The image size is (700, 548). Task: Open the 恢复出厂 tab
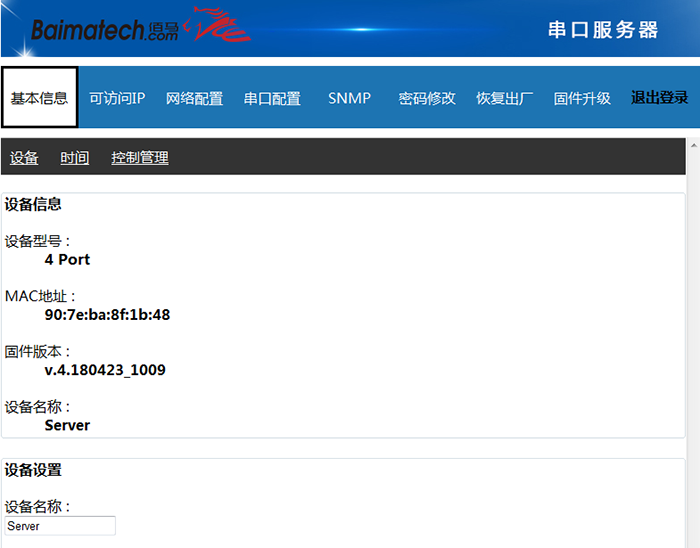click(504, 98)
